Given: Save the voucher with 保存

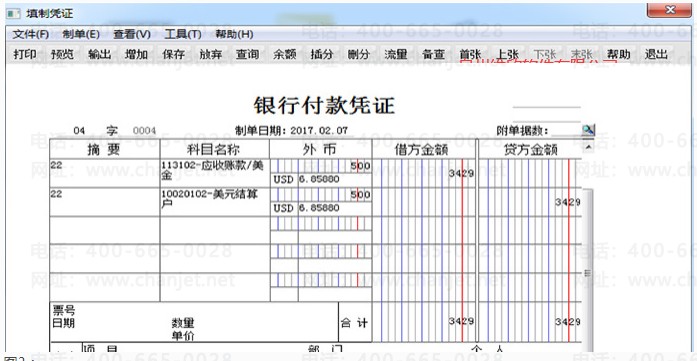Looking at the screenshot, I should [173, 54].
